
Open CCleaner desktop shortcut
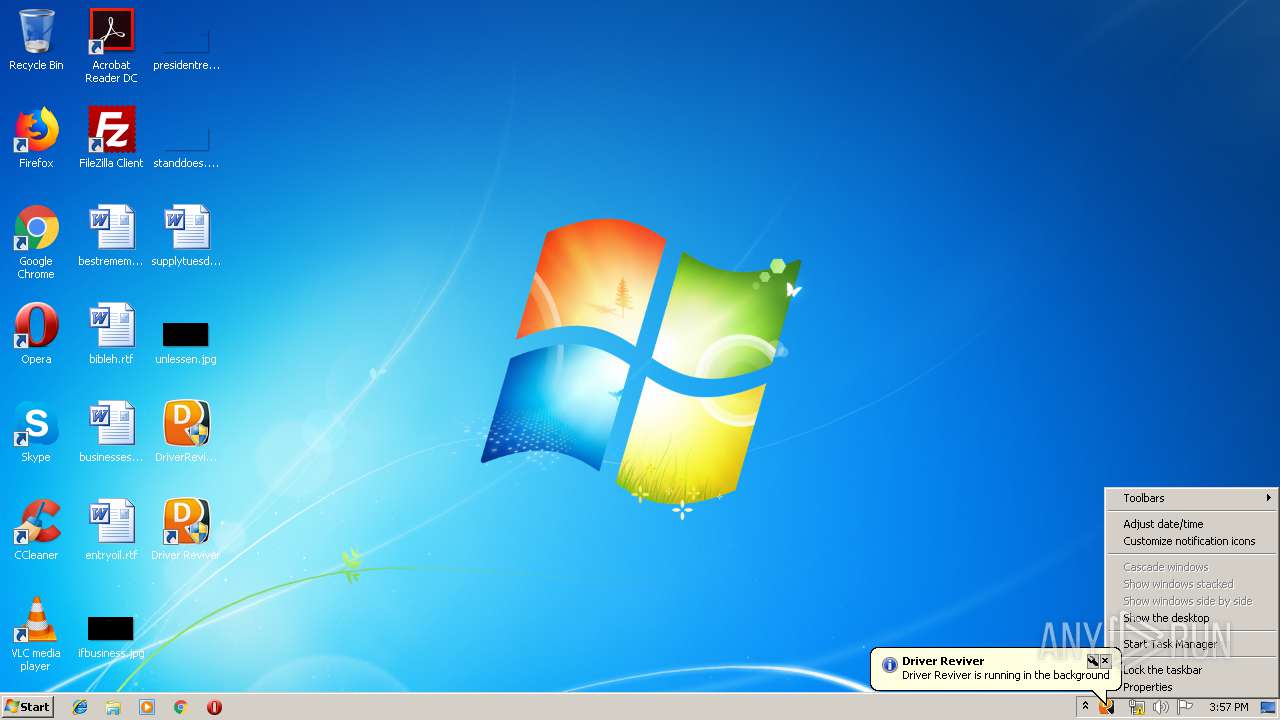[x=36, y=530]
